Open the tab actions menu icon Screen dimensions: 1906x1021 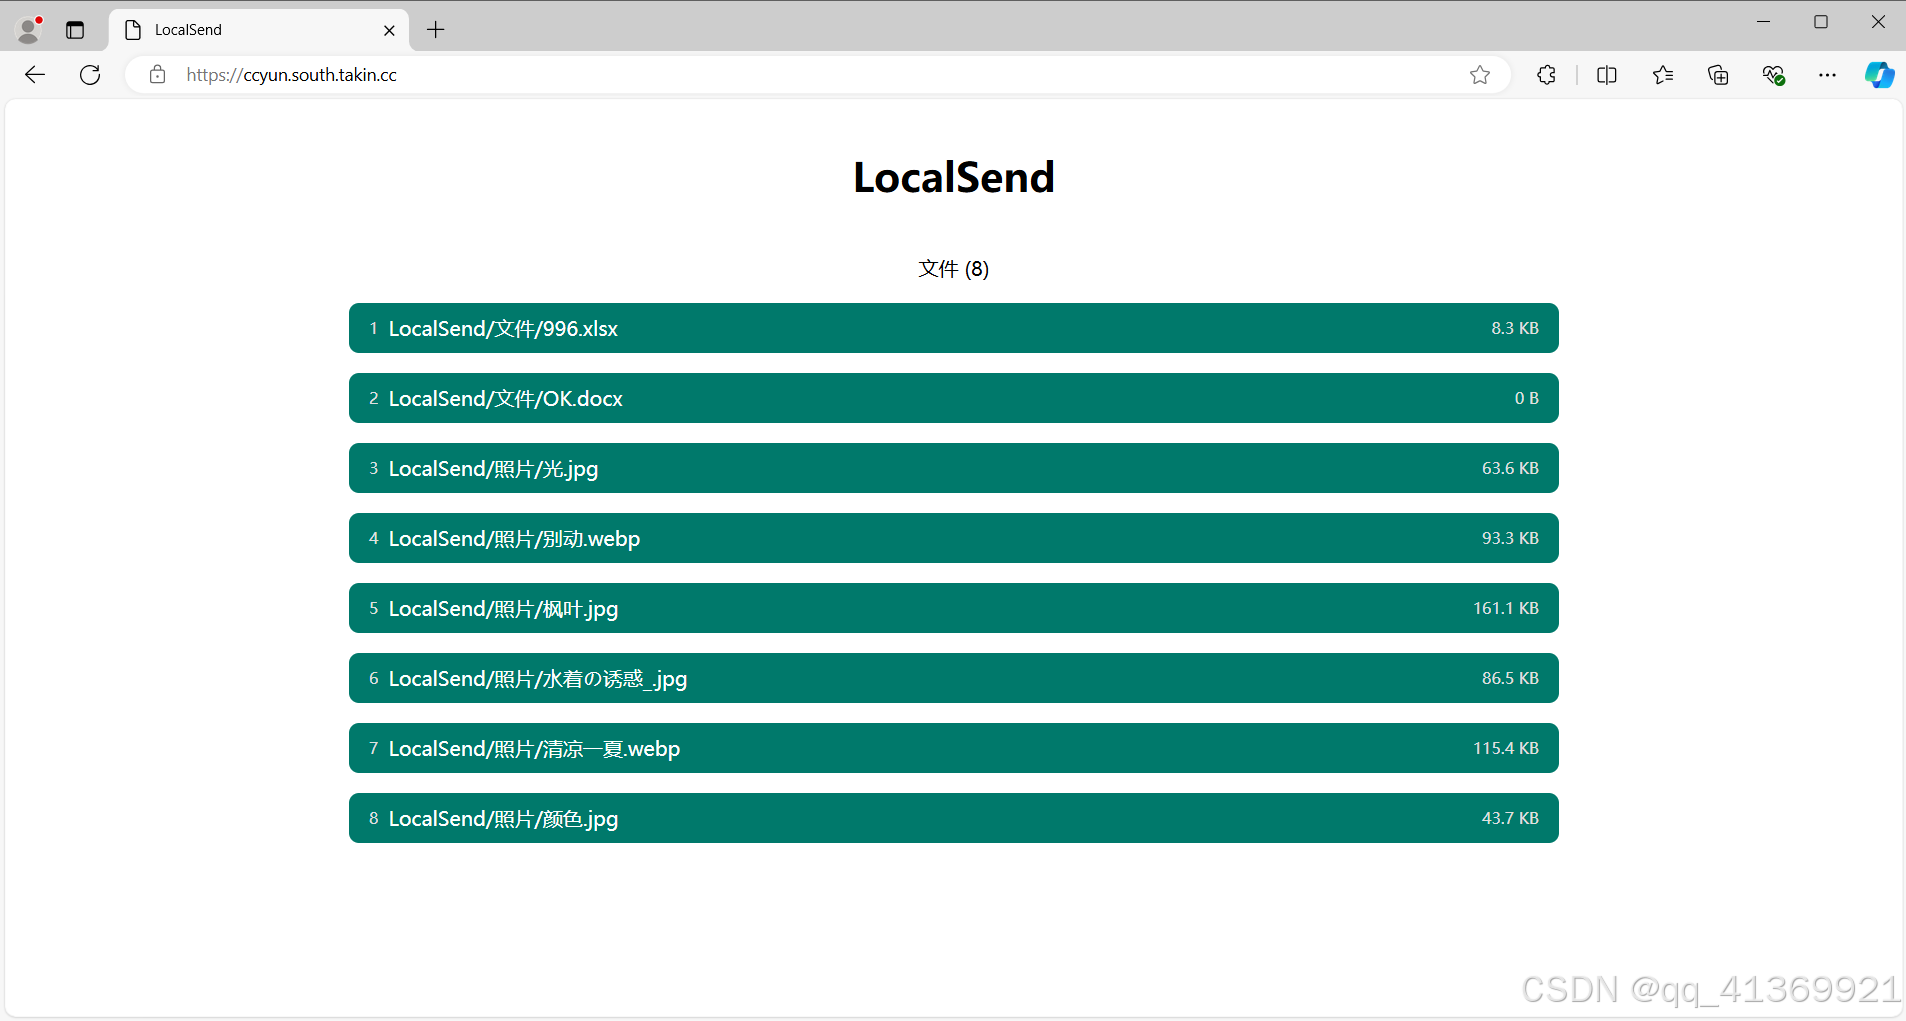click(x=75, y=30)
